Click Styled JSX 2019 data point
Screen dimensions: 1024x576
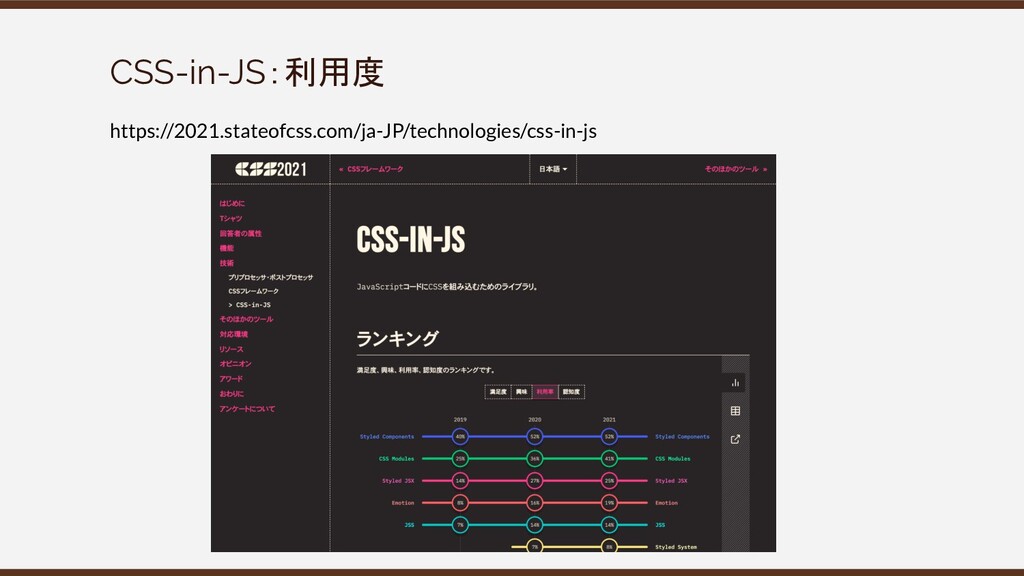pyautogui.click(x=460, y=481)
